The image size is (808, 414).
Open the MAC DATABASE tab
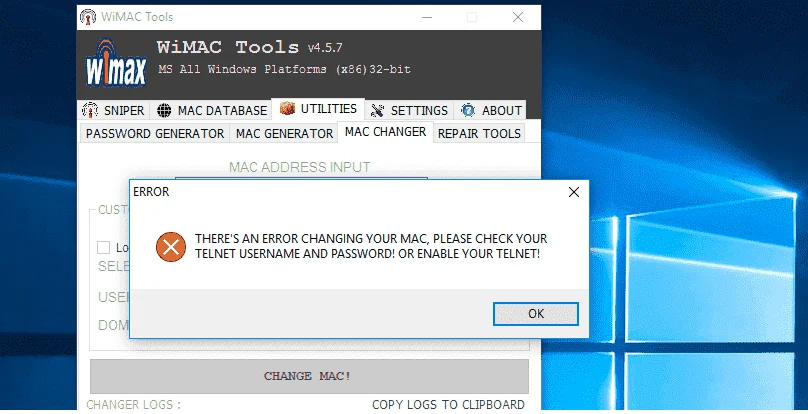[x=212, y=110]
